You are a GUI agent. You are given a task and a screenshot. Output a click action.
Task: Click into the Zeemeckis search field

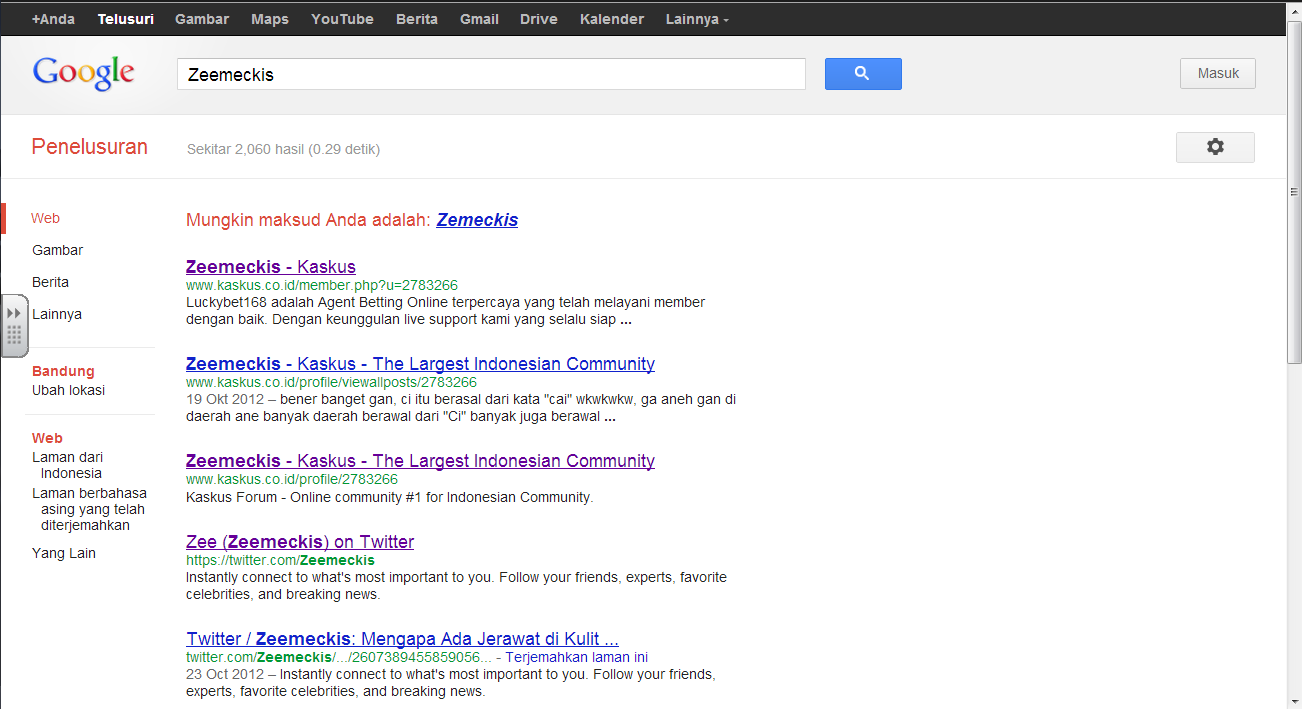[491, 74]
